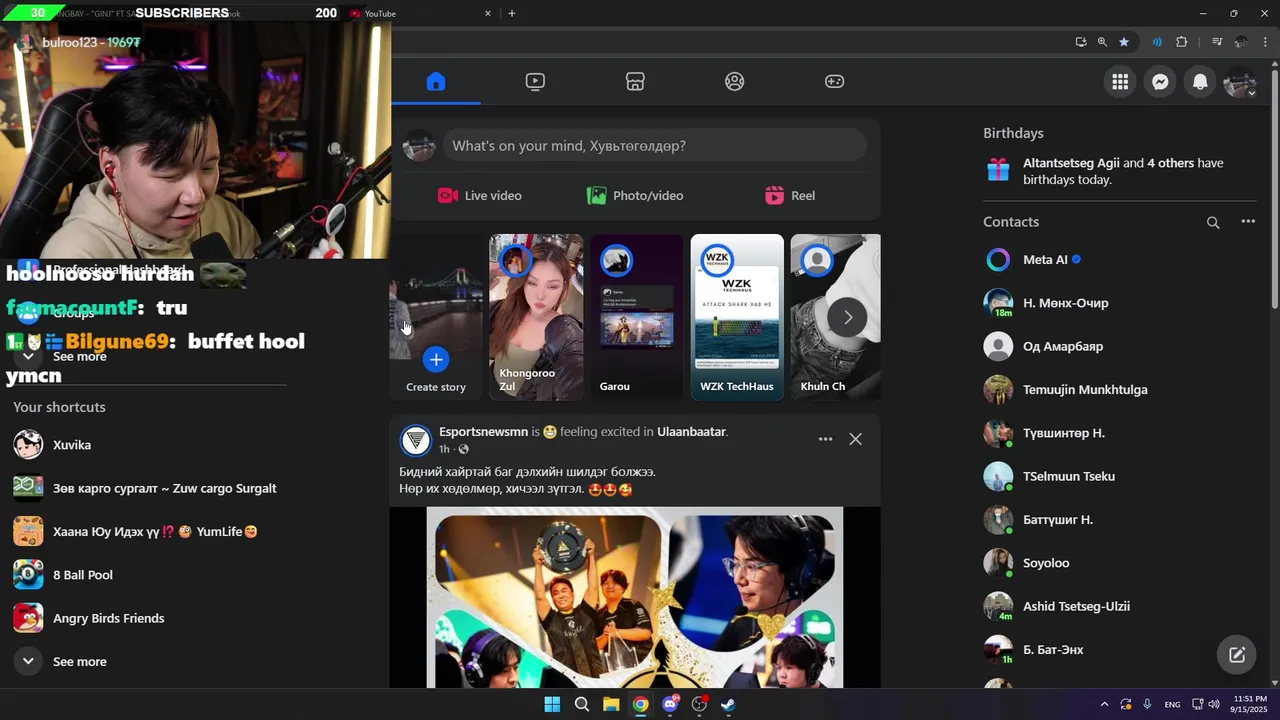Screen dimensions: 1280x720
Task: Open the account profile menu
Action: coord(1240,82)
